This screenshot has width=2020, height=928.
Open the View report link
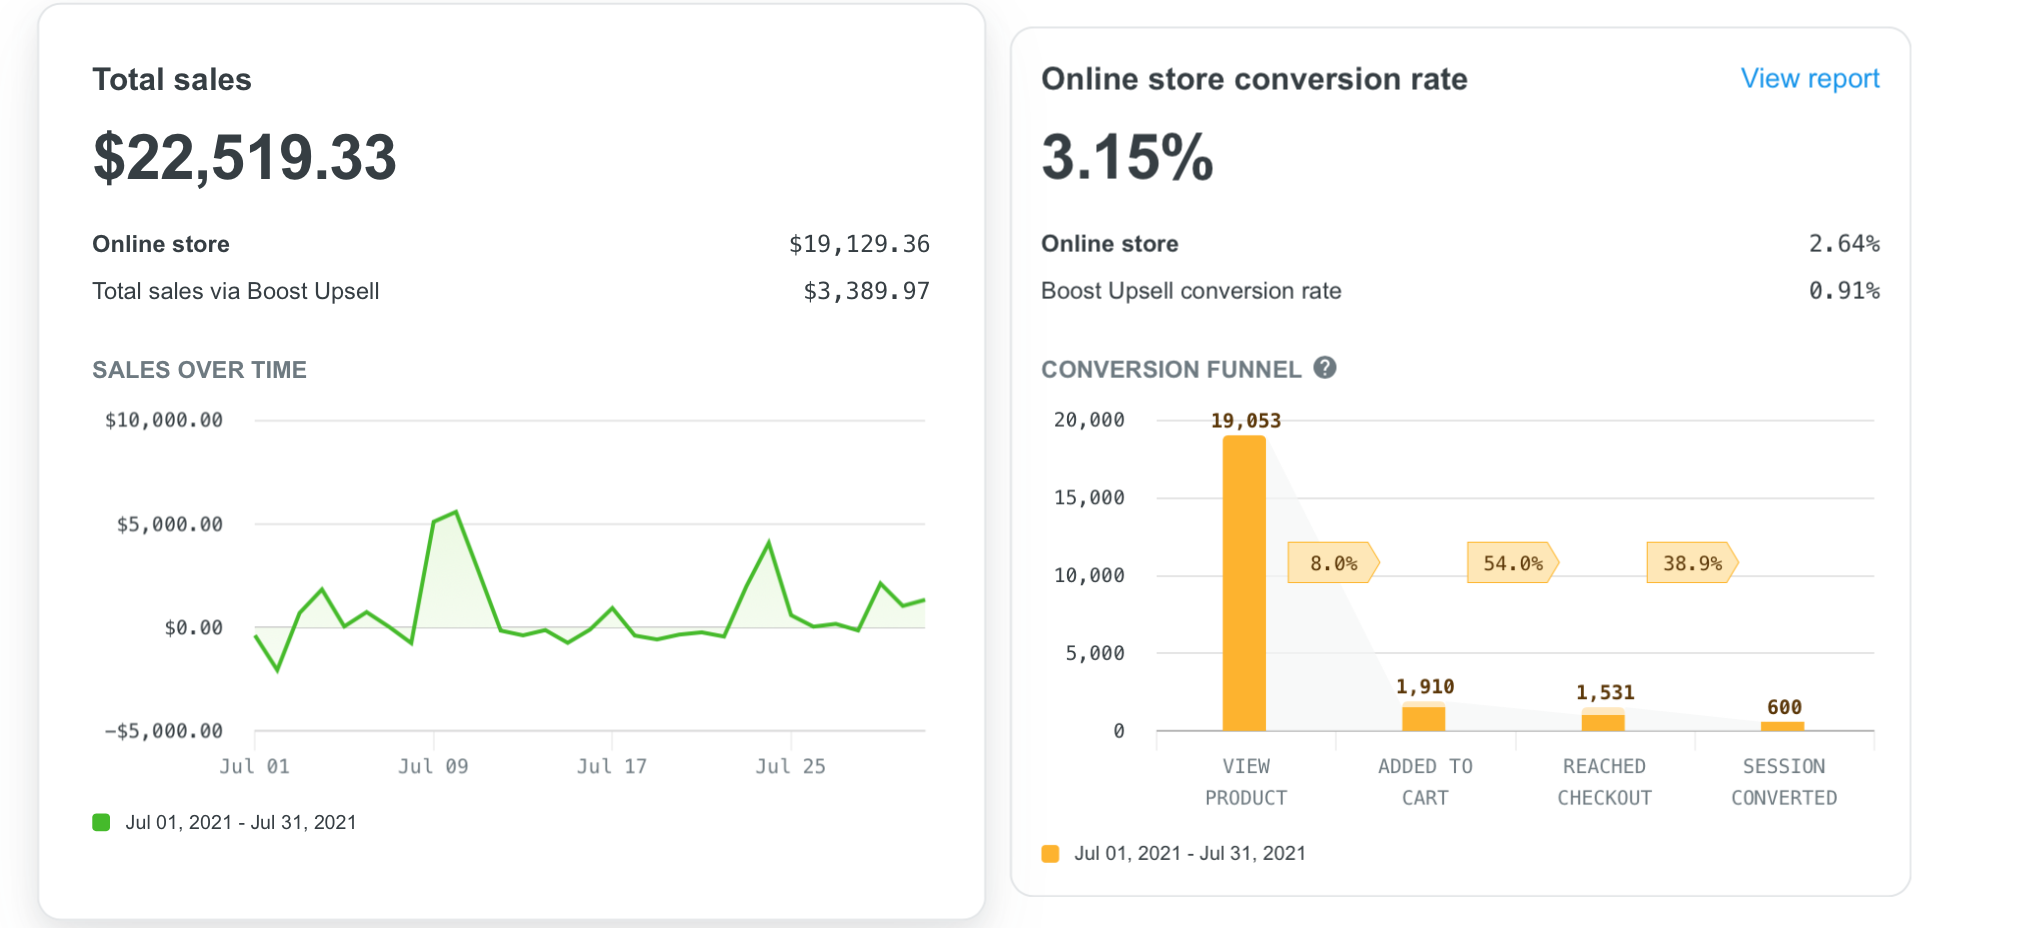click(1810, 78)
